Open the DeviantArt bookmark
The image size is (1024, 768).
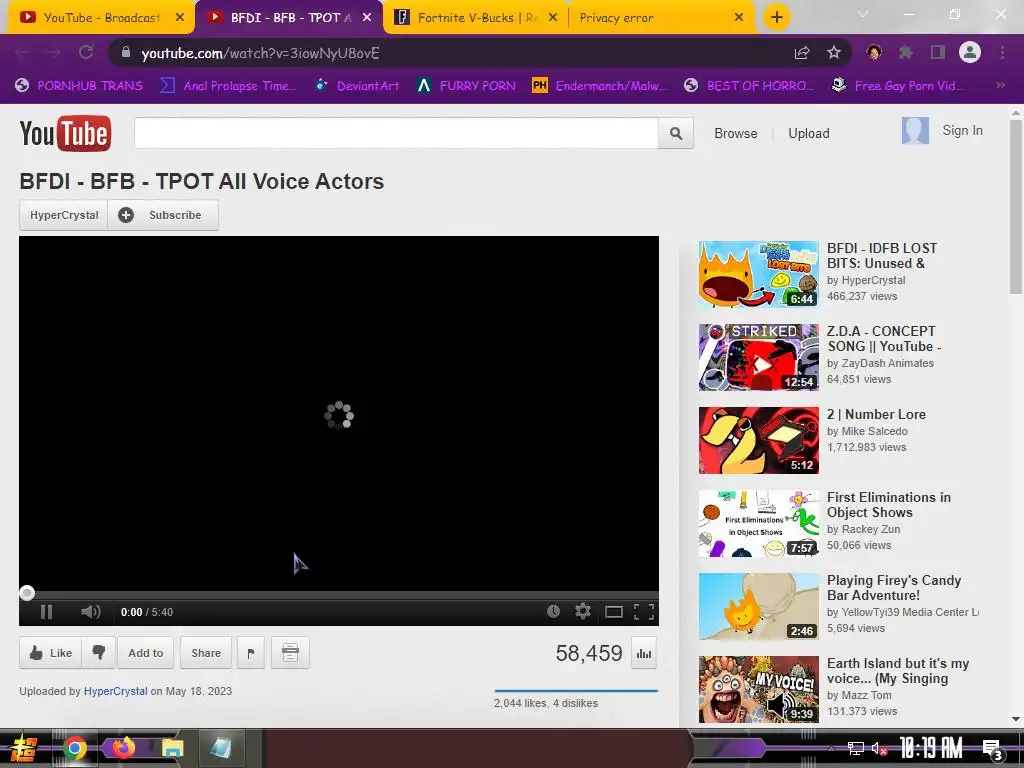(x=358, y=85)
